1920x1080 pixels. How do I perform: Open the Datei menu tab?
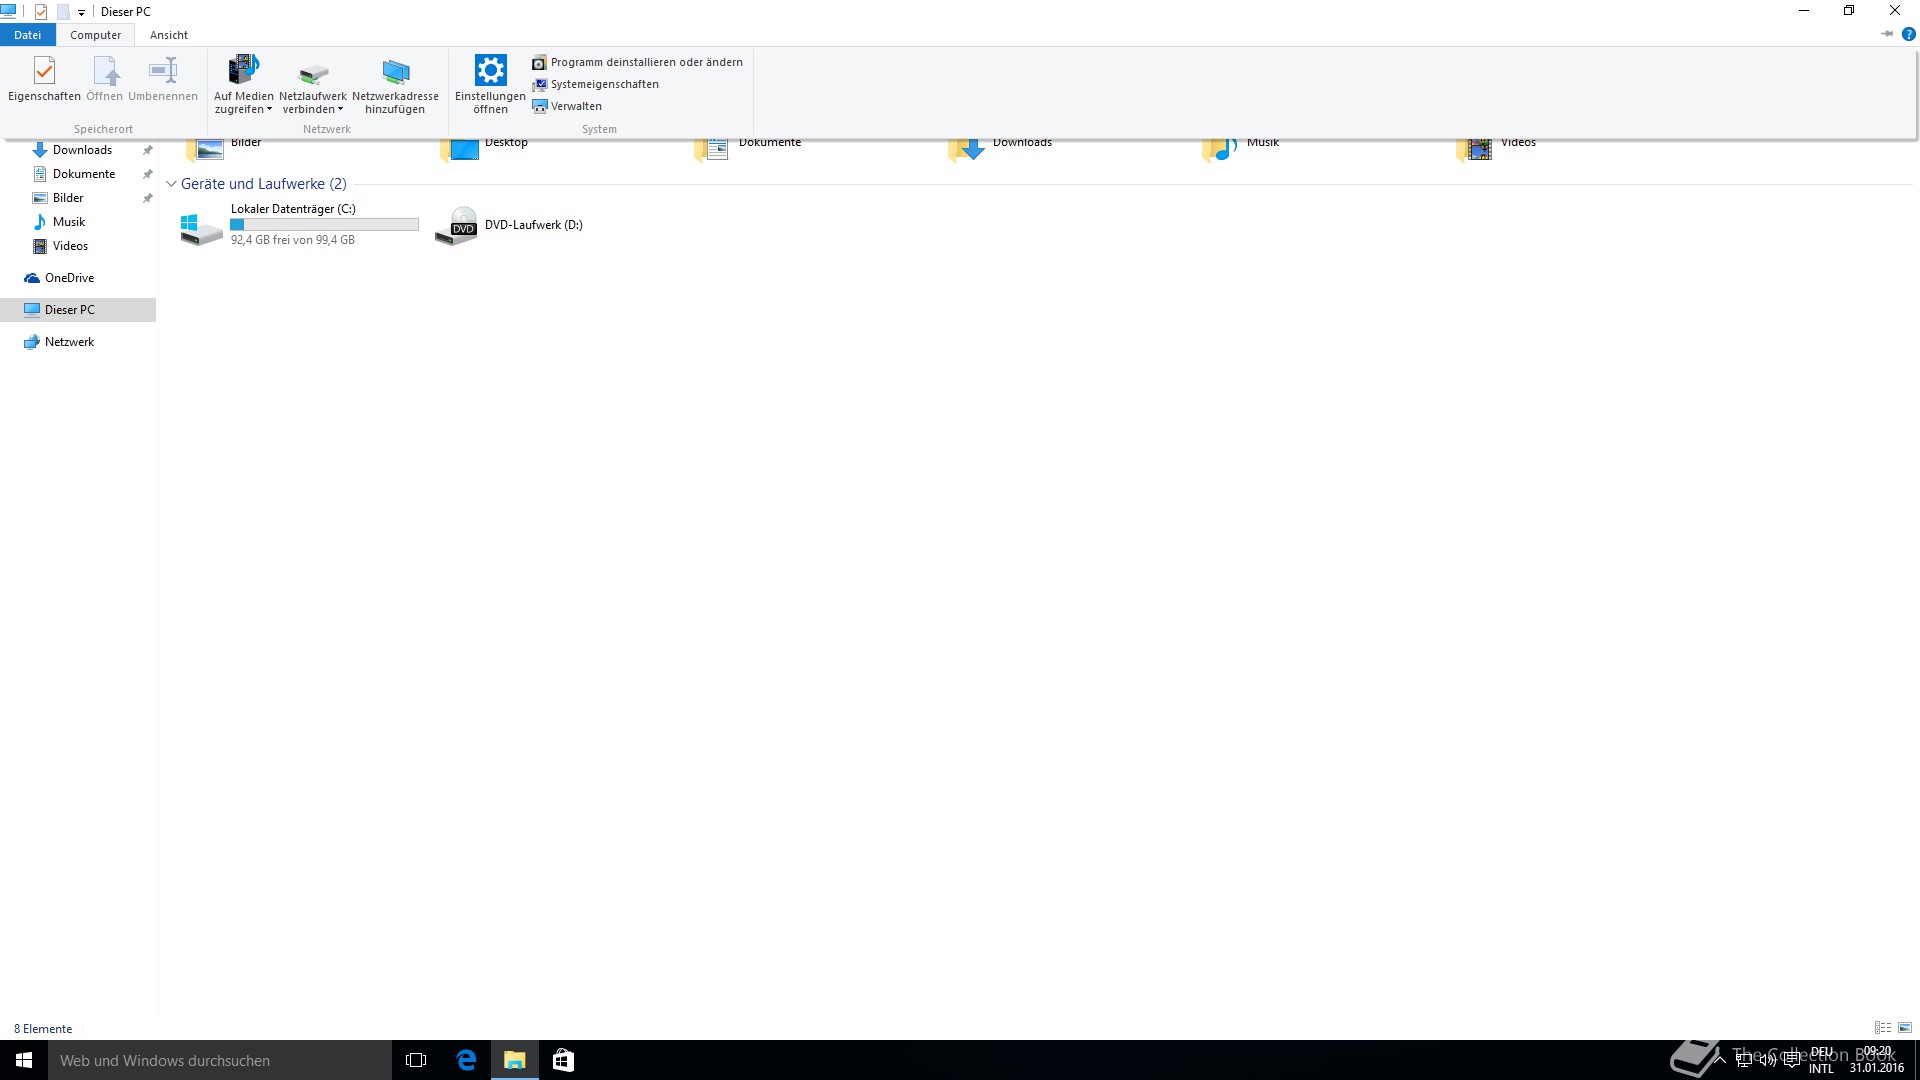click(x=27, y=35)
